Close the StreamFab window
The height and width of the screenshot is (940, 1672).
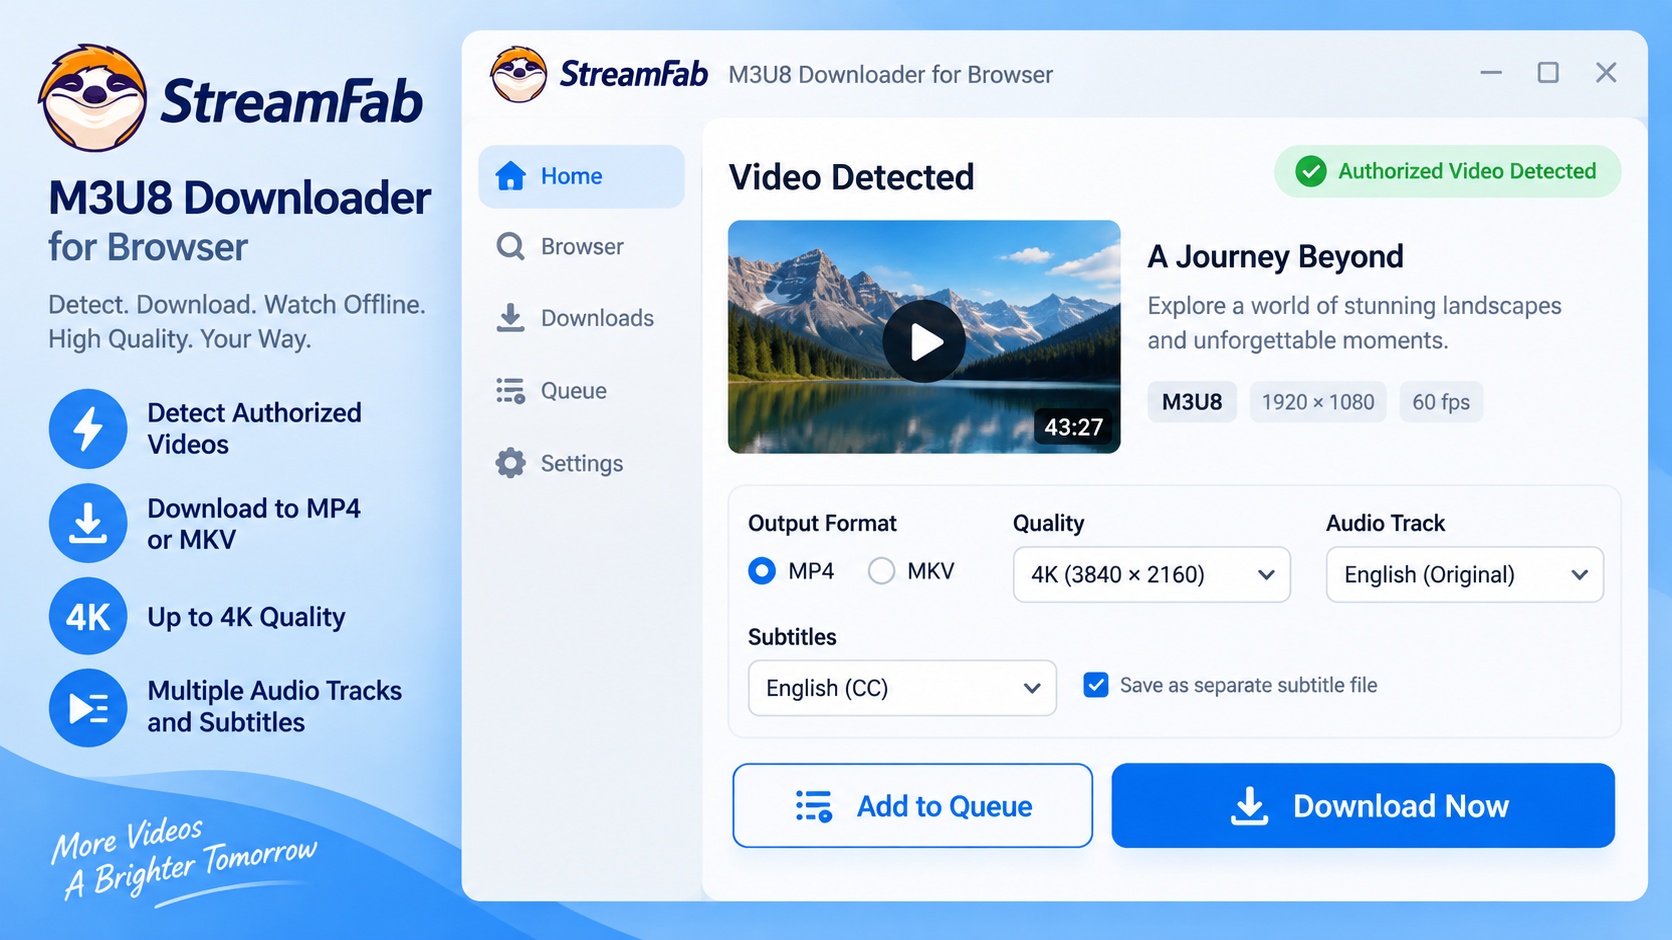pos(1606,73)
